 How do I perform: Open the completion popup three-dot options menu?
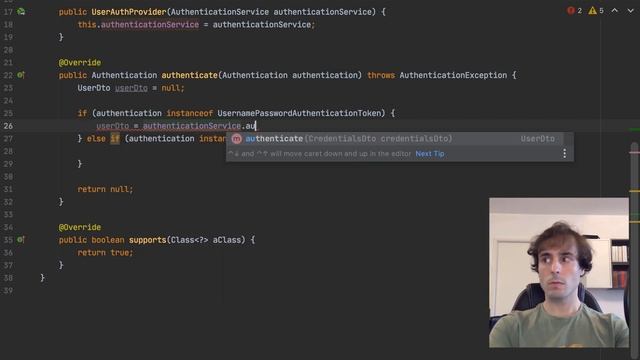(x=564, y=153)
